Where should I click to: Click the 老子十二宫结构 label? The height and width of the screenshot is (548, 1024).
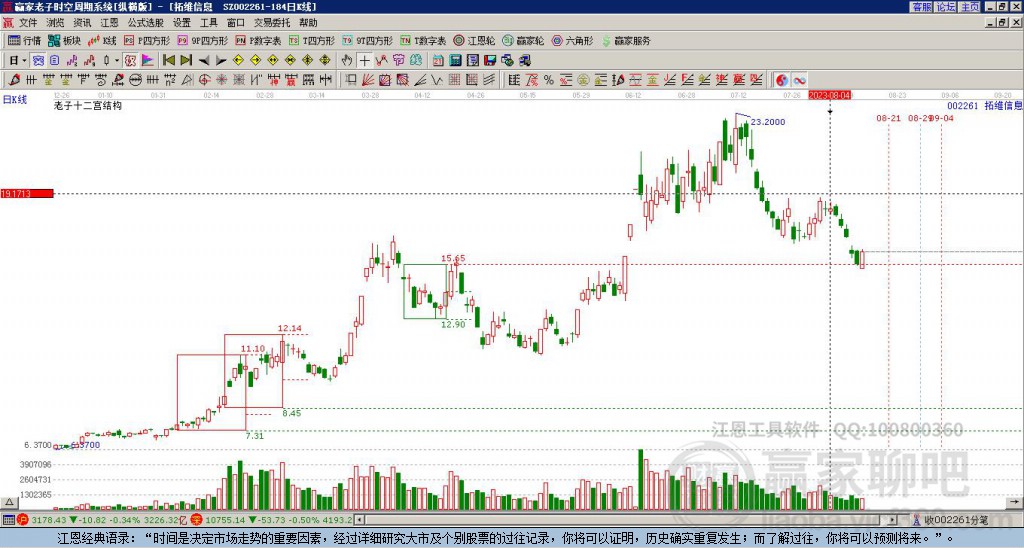tap(88, 105)
